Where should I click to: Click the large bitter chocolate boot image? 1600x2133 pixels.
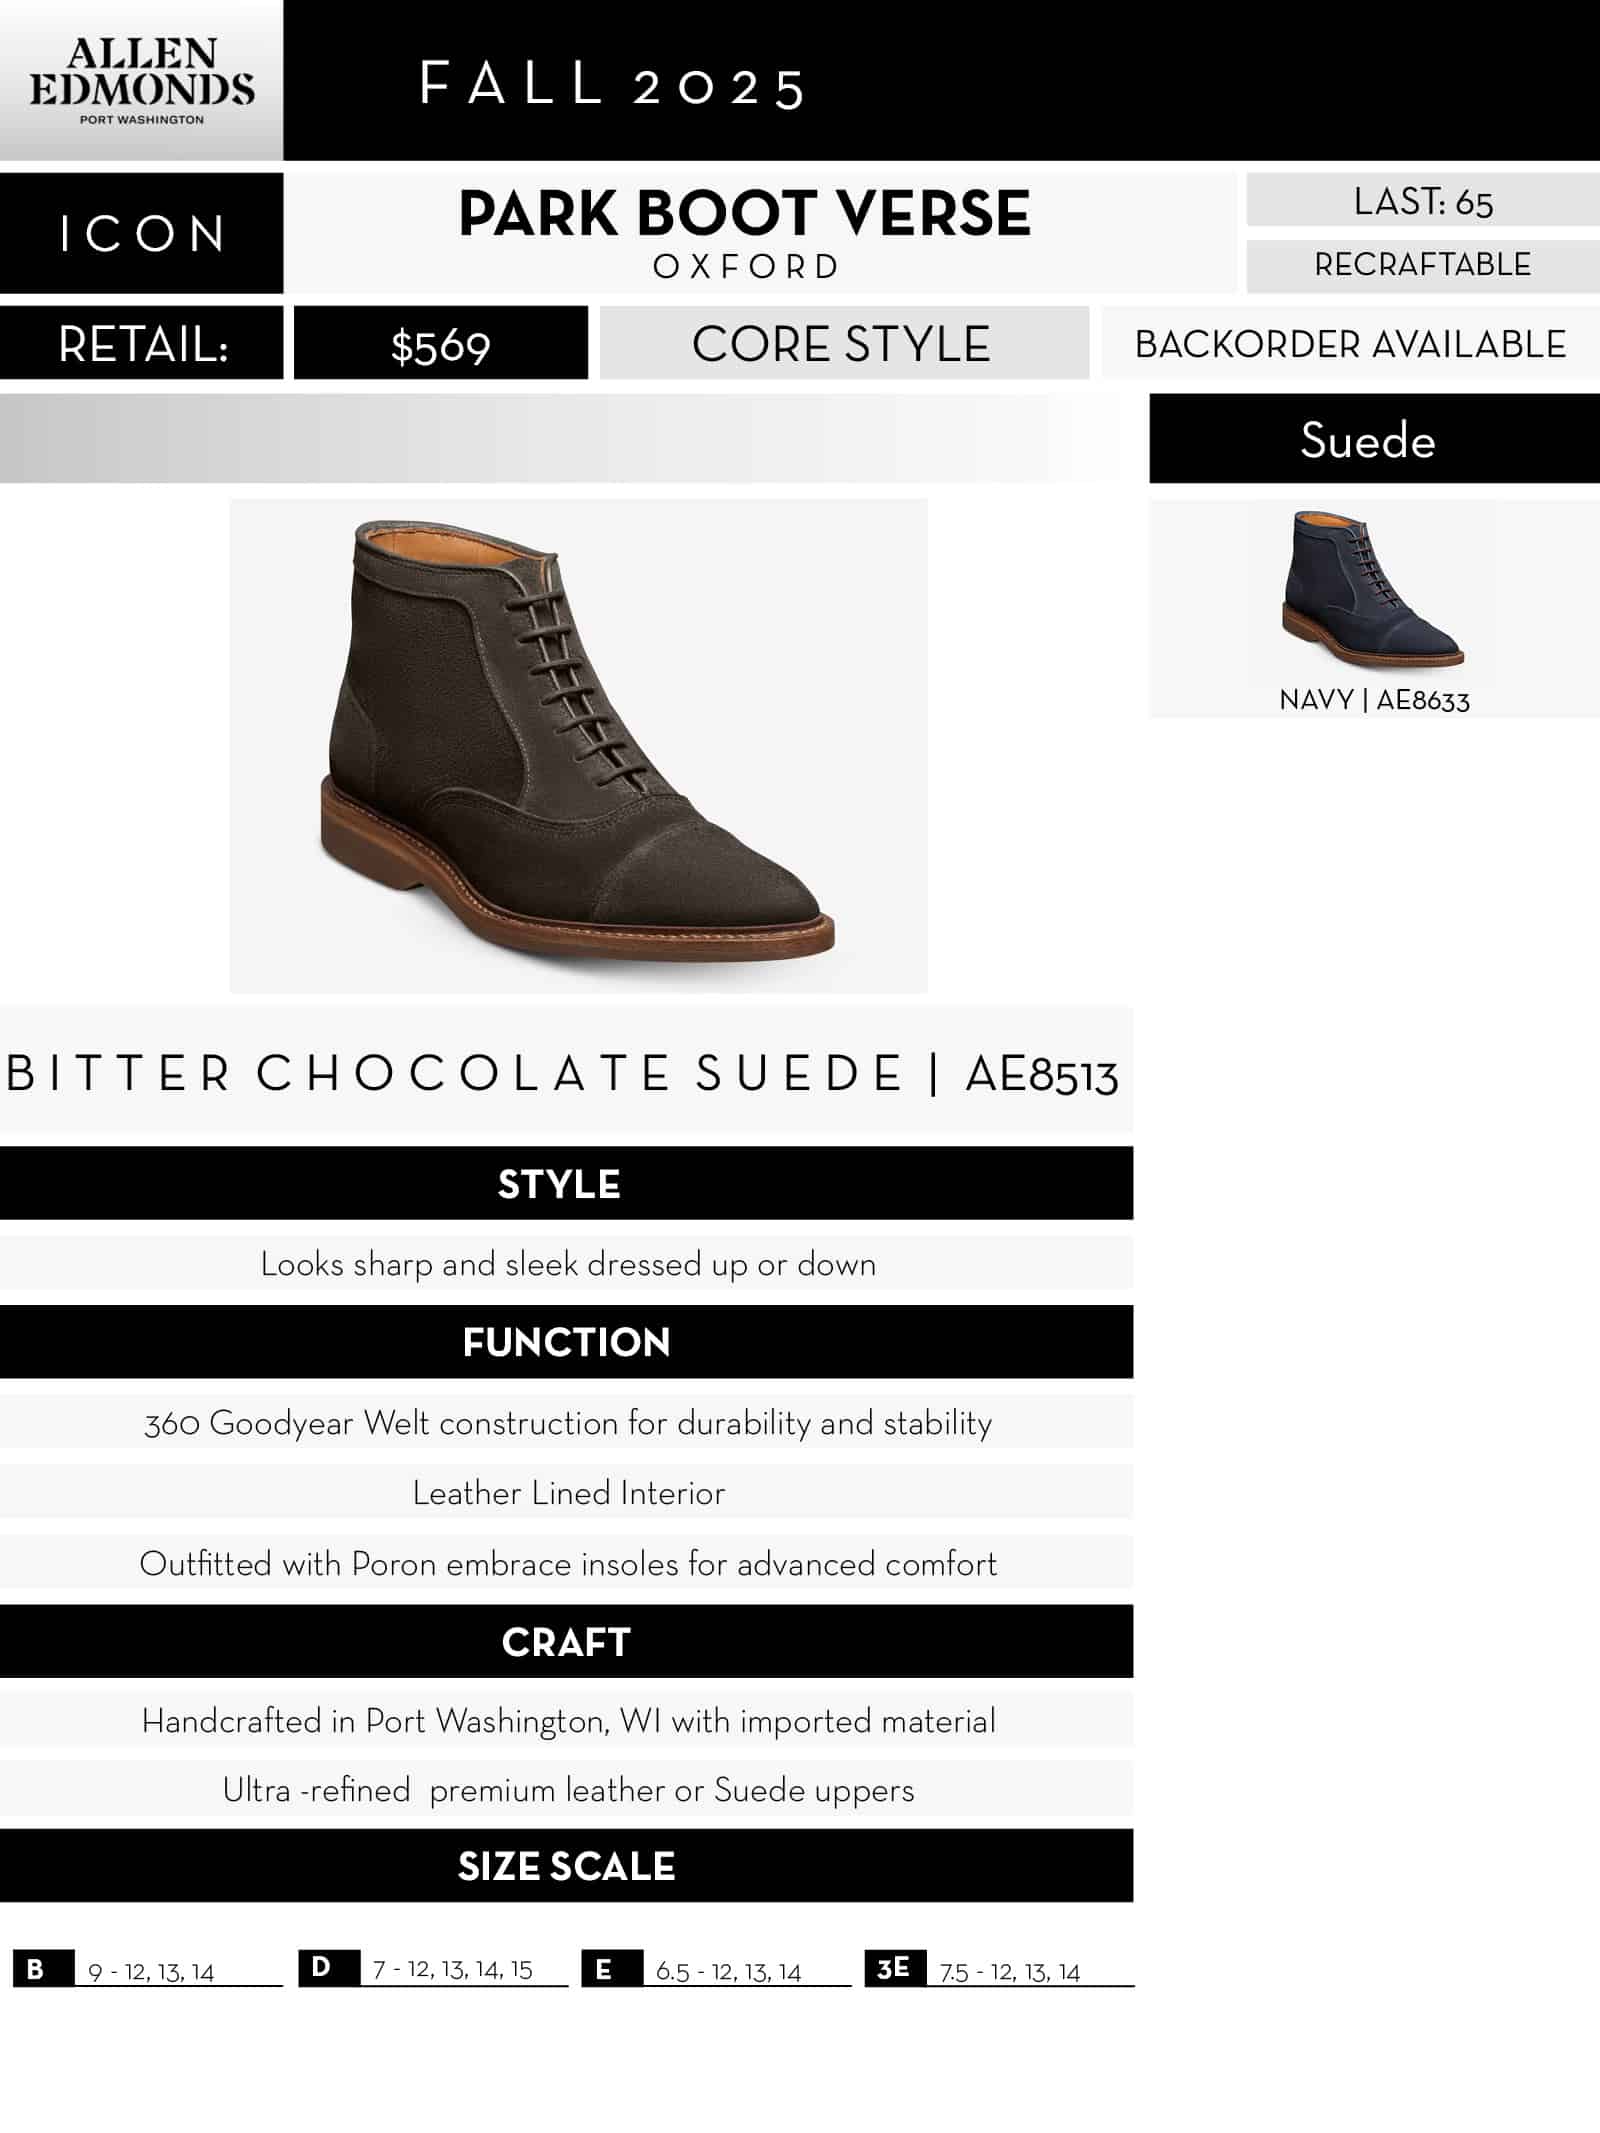coord(578,744)
